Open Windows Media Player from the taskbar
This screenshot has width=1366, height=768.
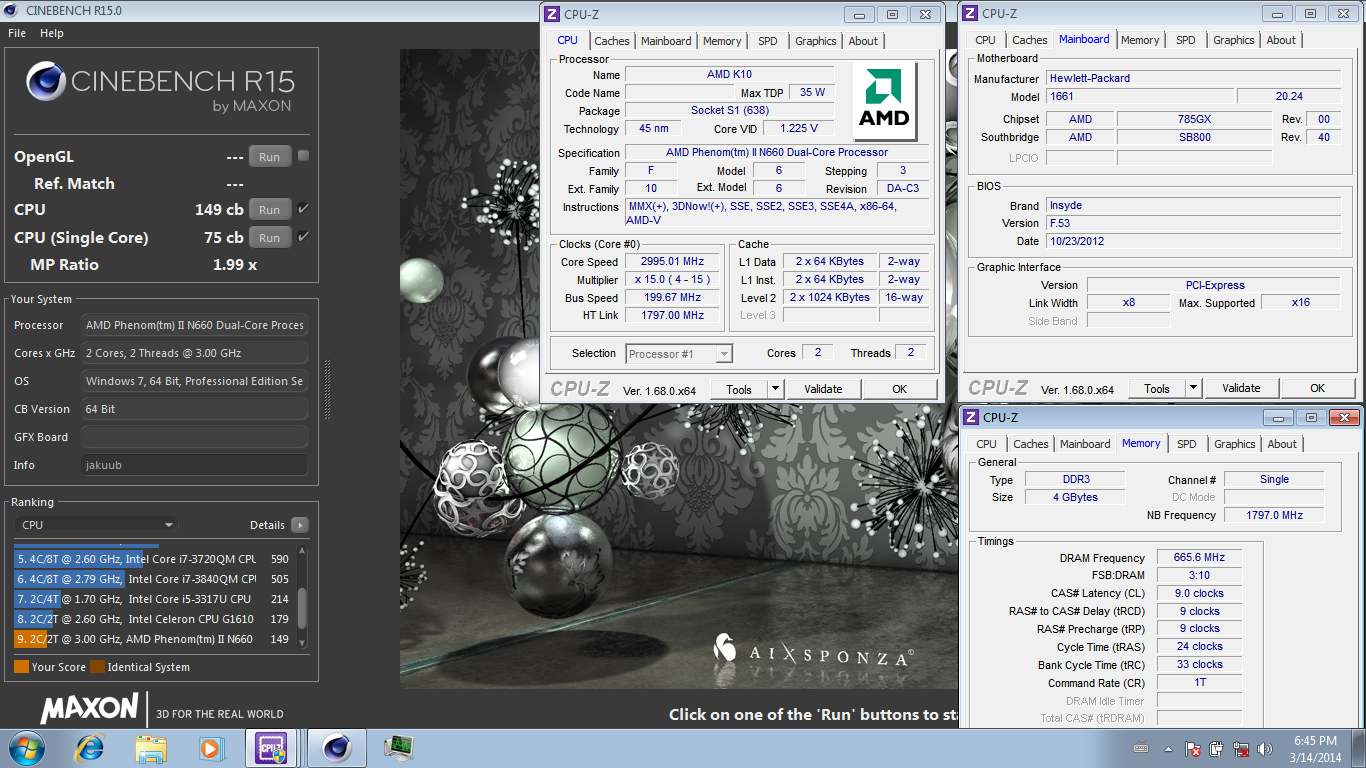coord(210,748)
